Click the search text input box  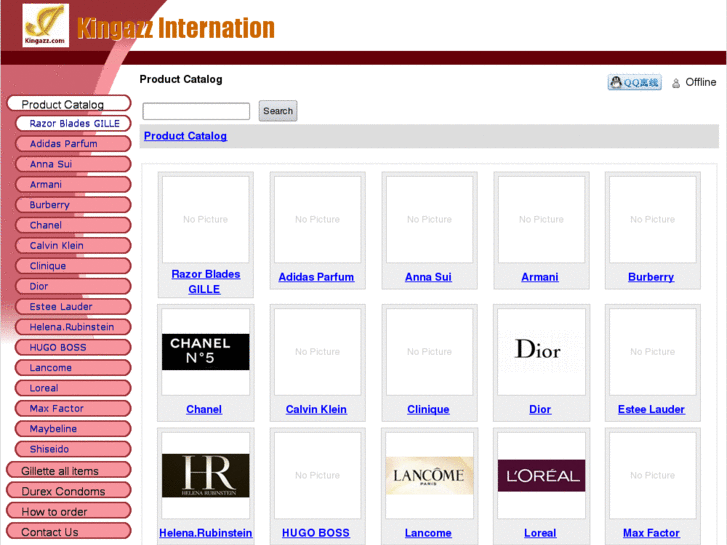[196, 111]
